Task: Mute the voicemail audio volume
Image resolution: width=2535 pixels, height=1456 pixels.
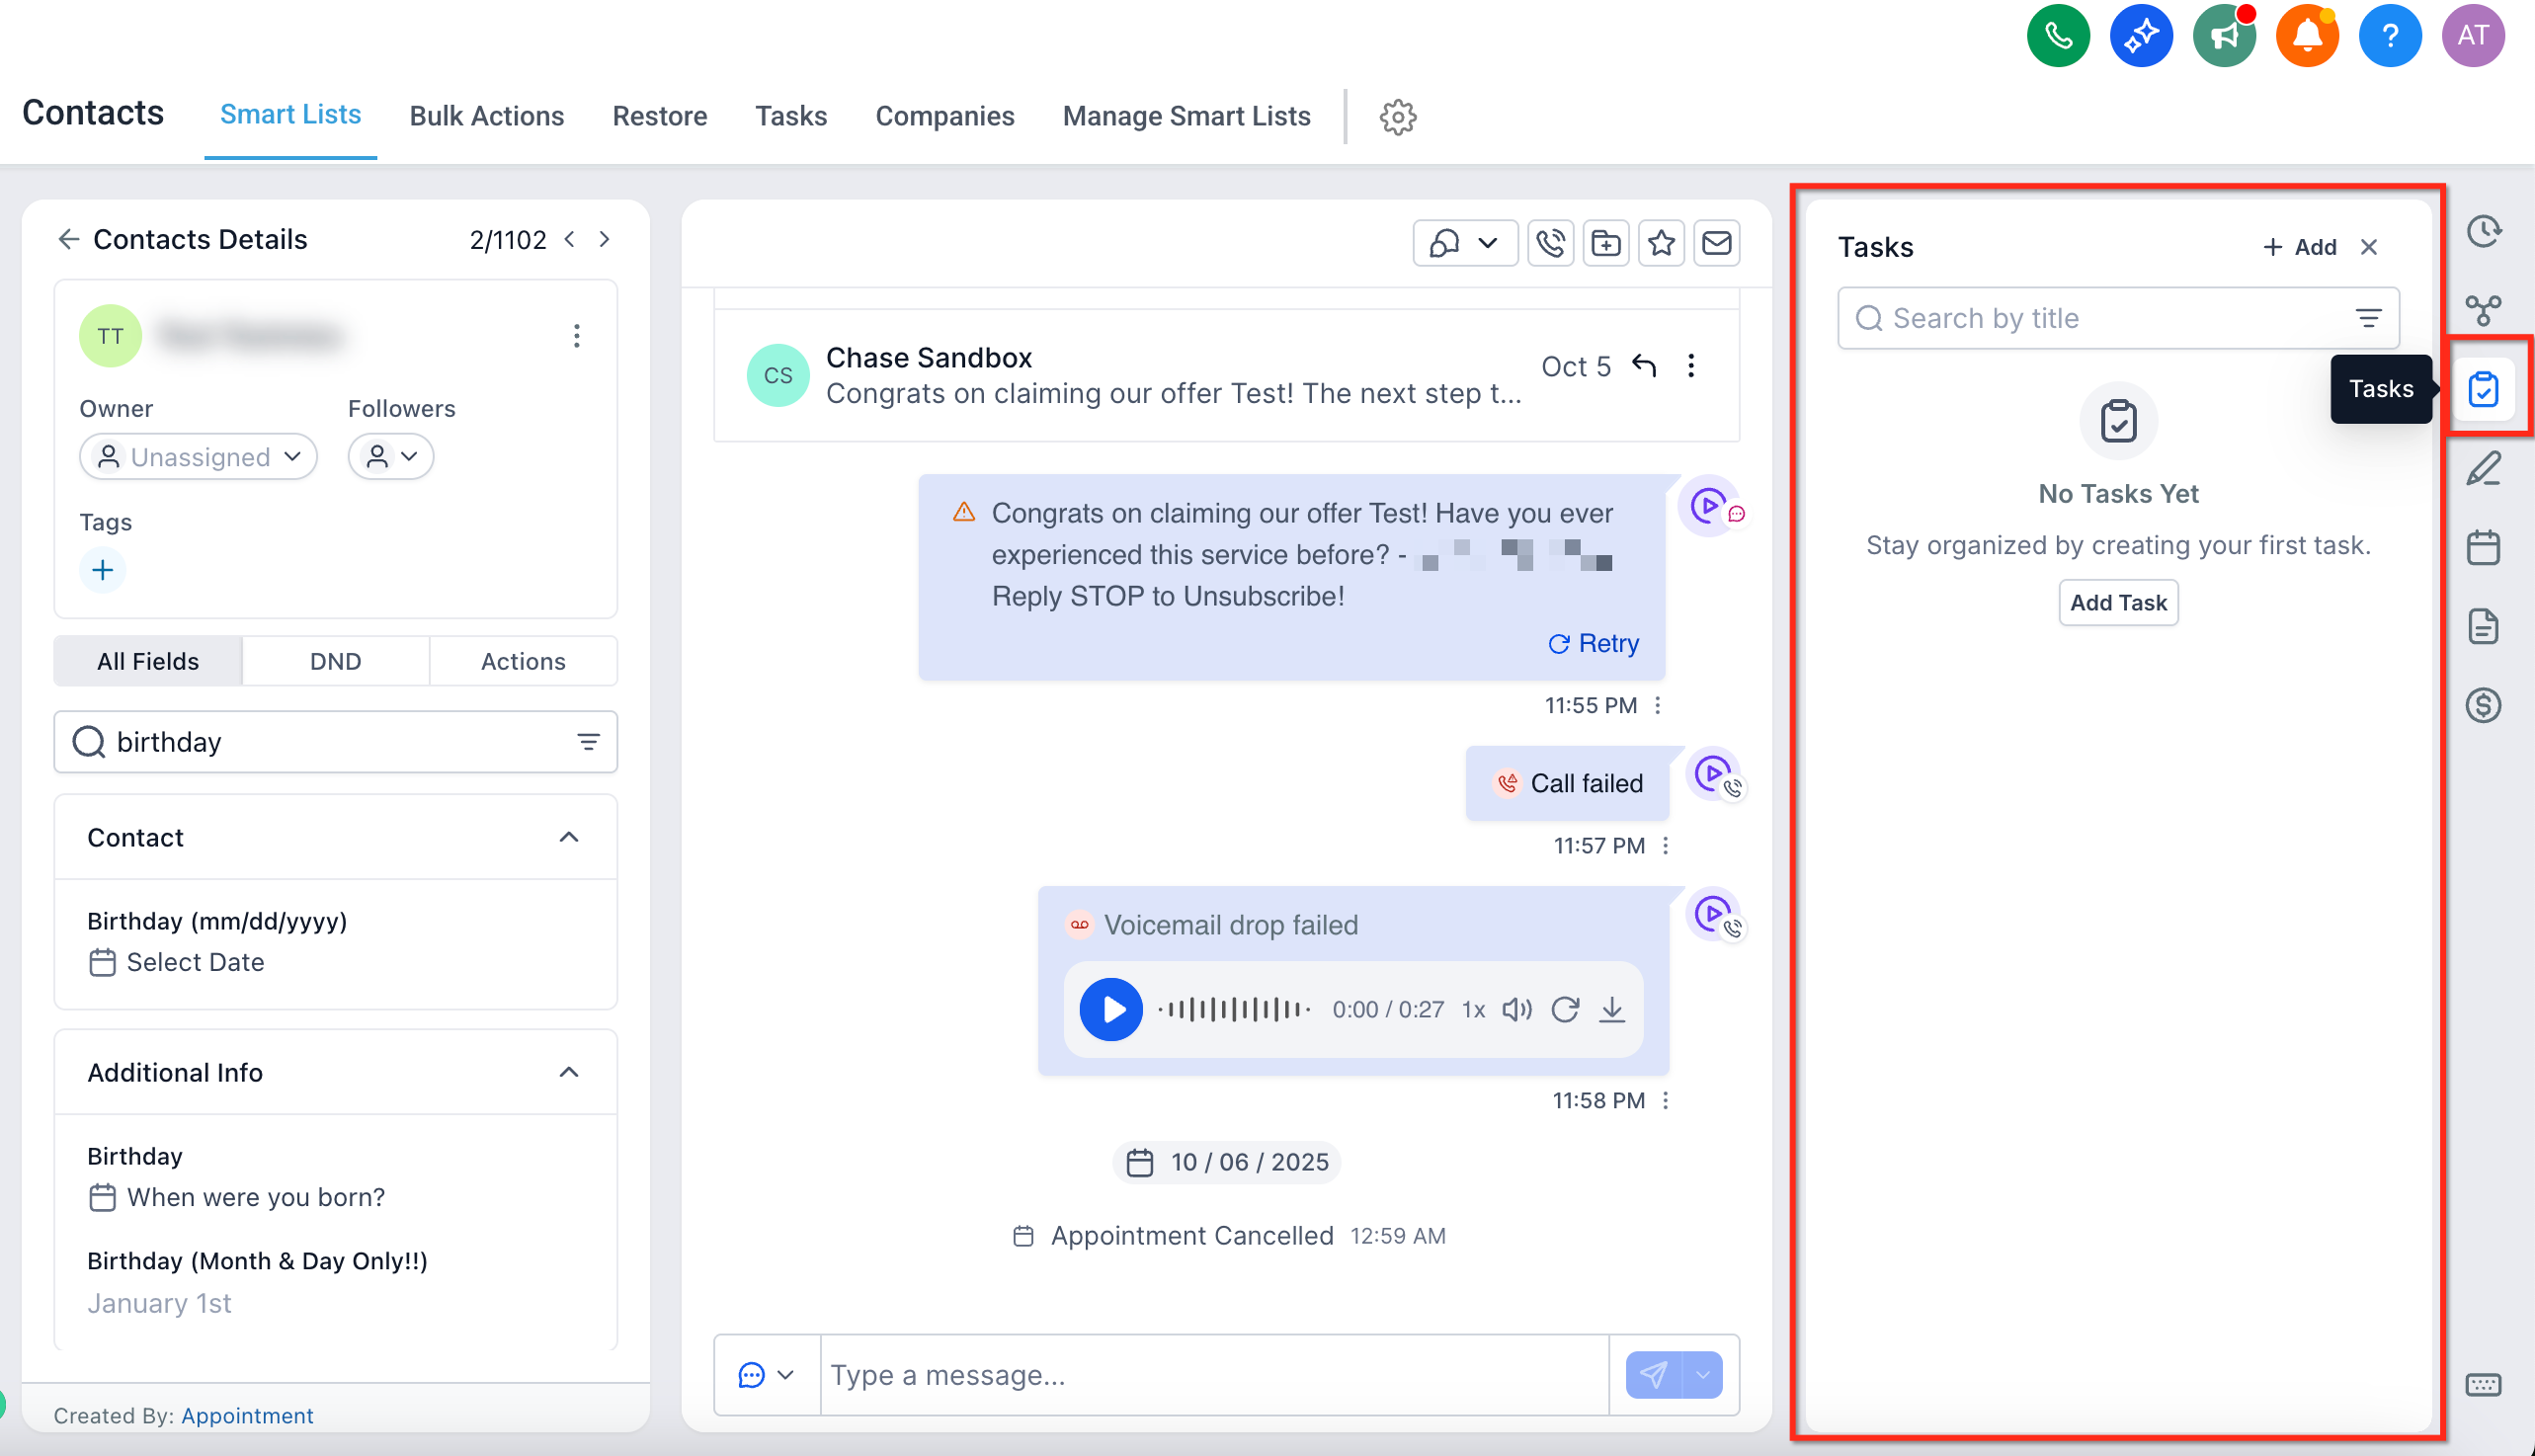Action: click(x=1516, y=1010)
